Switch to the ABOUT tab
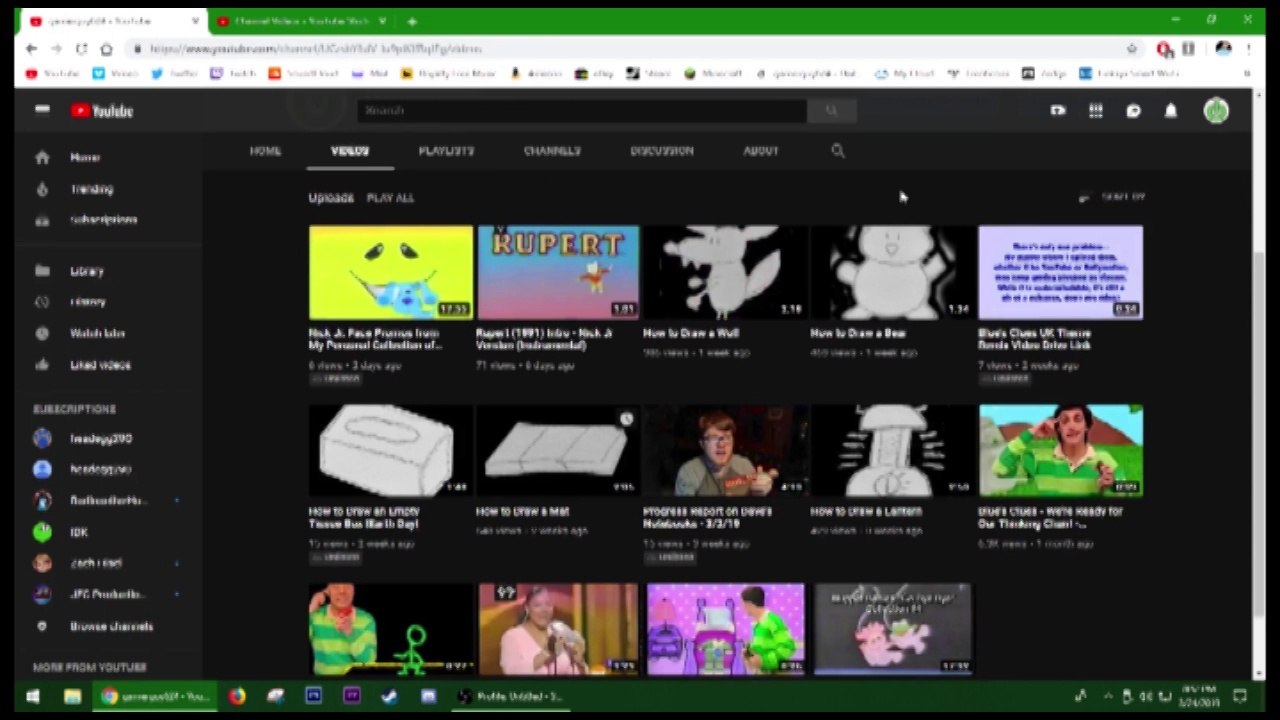 pos(760,151)
